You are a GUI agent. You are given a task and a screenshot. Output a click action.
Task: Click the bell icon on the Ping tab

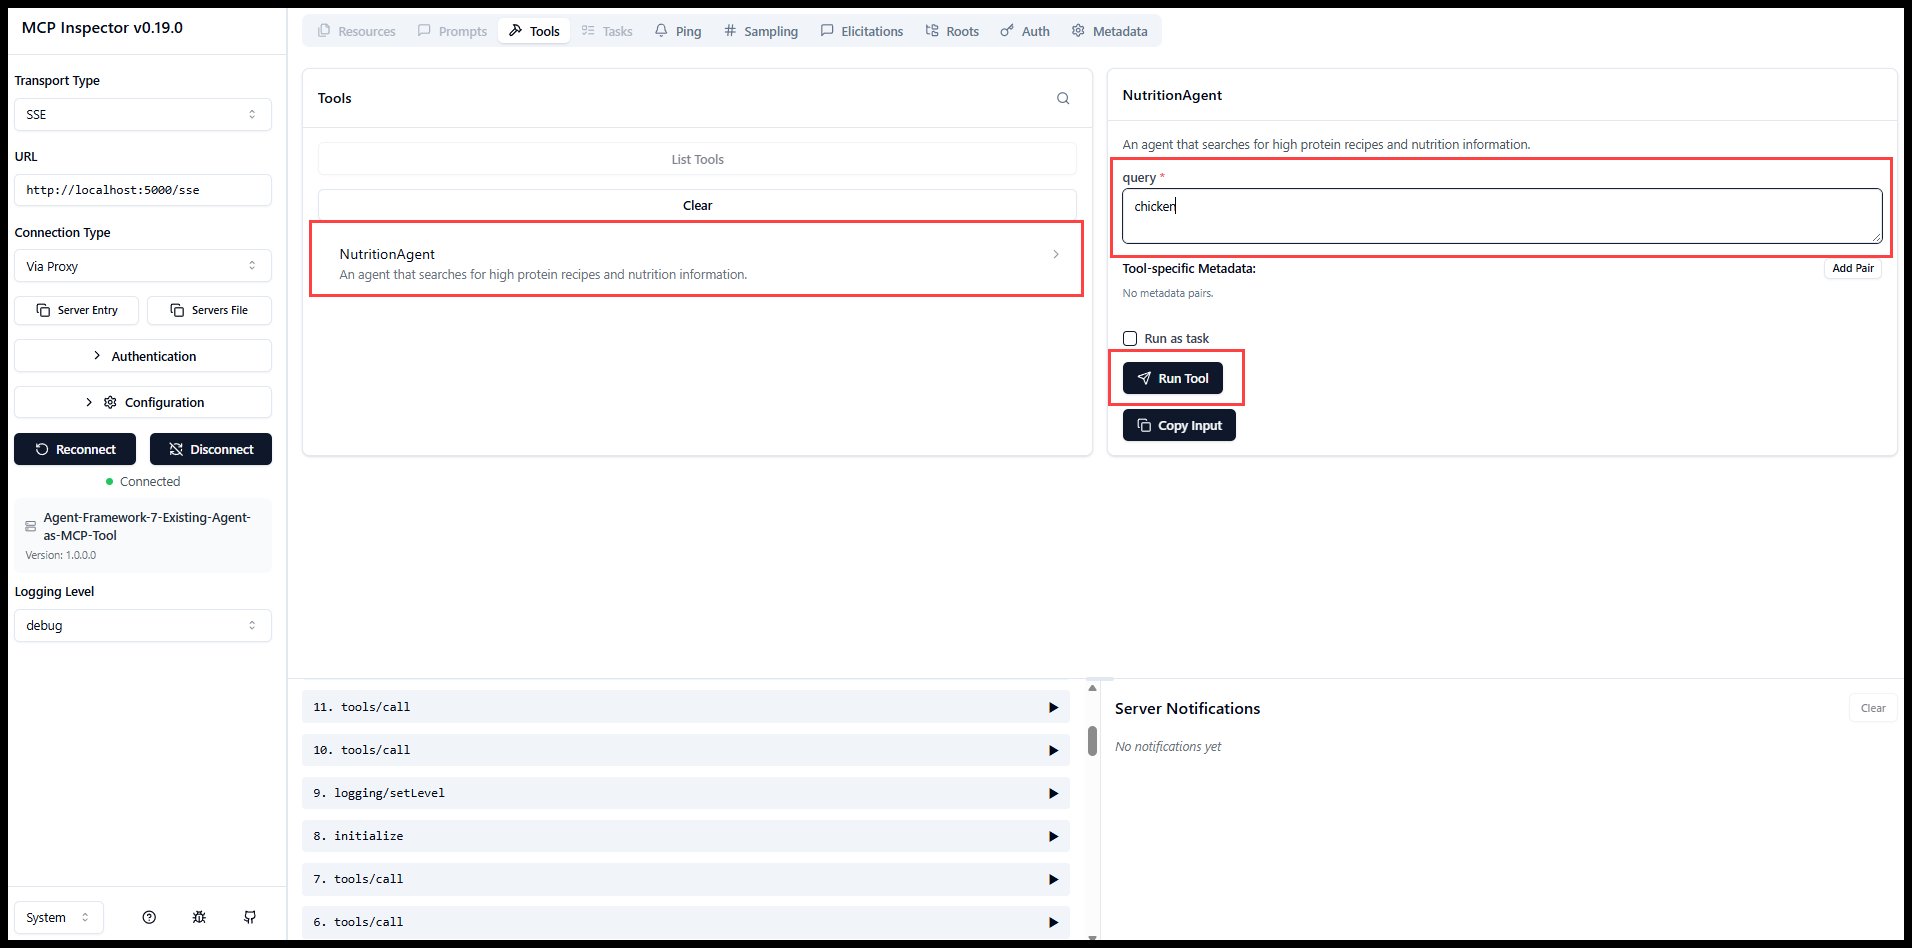click(x=660, y=31)
